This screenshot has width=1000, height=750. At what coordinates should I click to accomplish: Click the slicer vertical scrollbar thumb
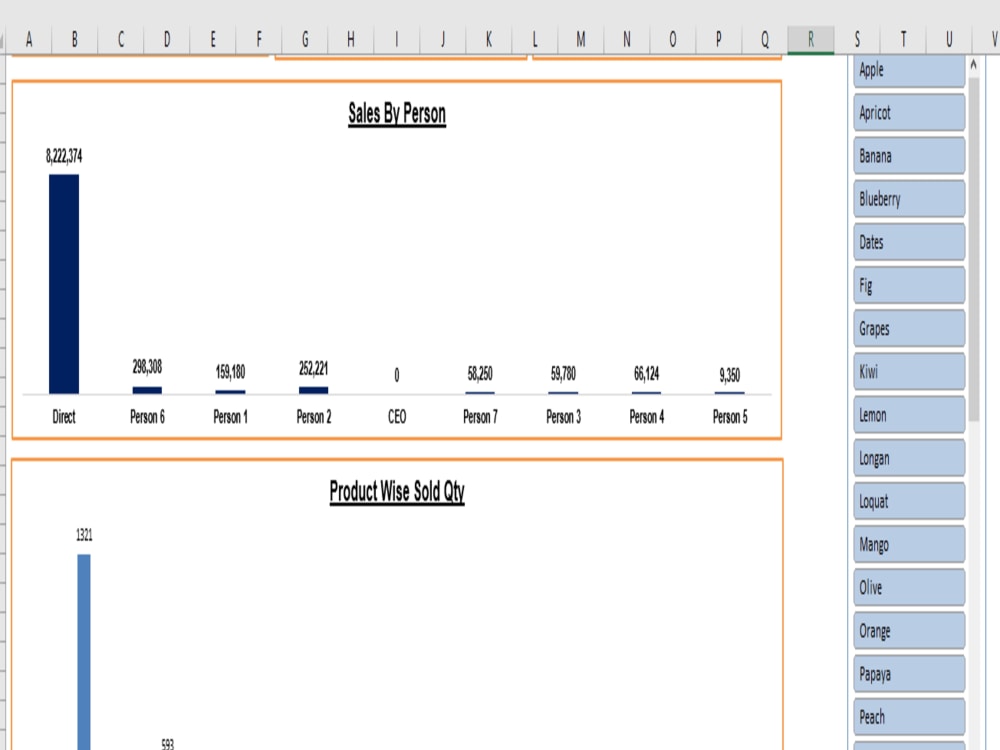tap(973, 249)
